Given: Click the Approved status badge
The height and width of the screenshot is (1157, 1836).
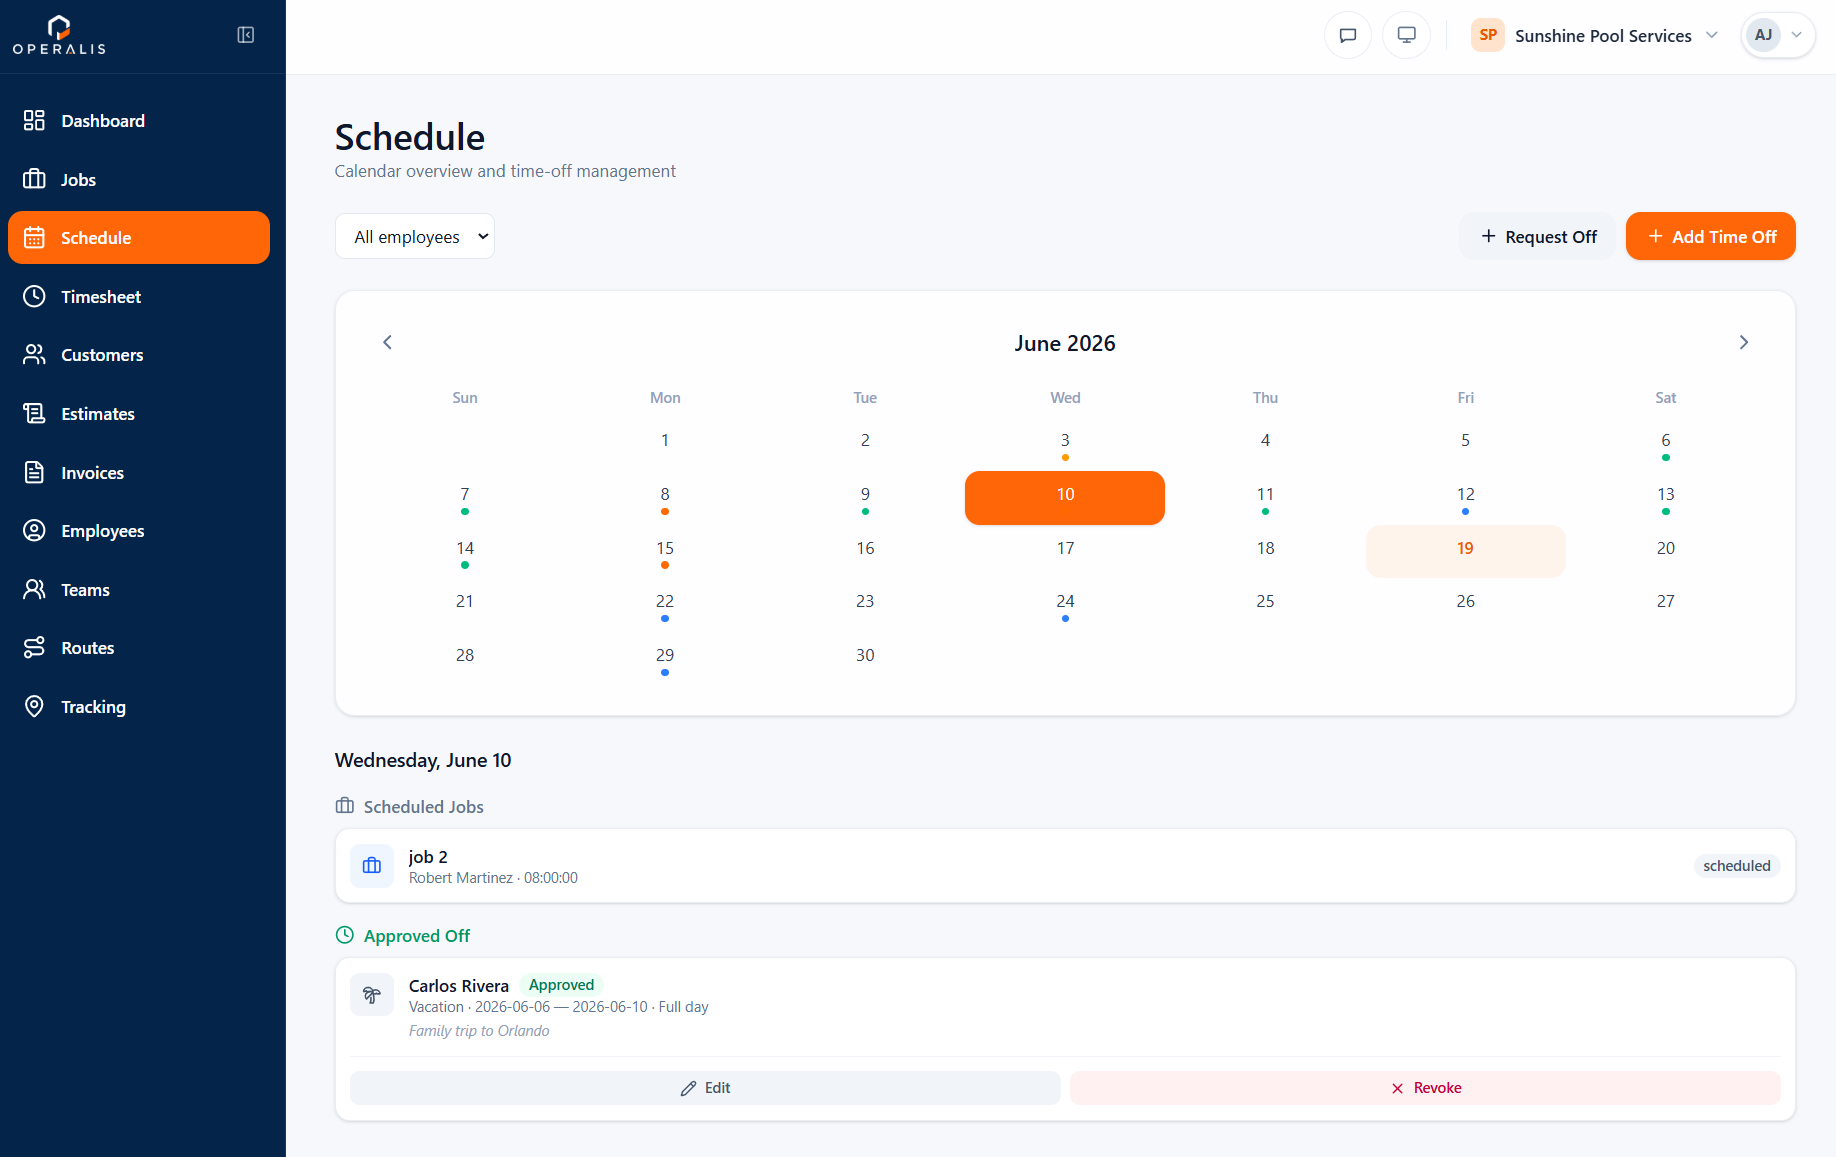Looking at the screenshot, I should coord(561,985).
